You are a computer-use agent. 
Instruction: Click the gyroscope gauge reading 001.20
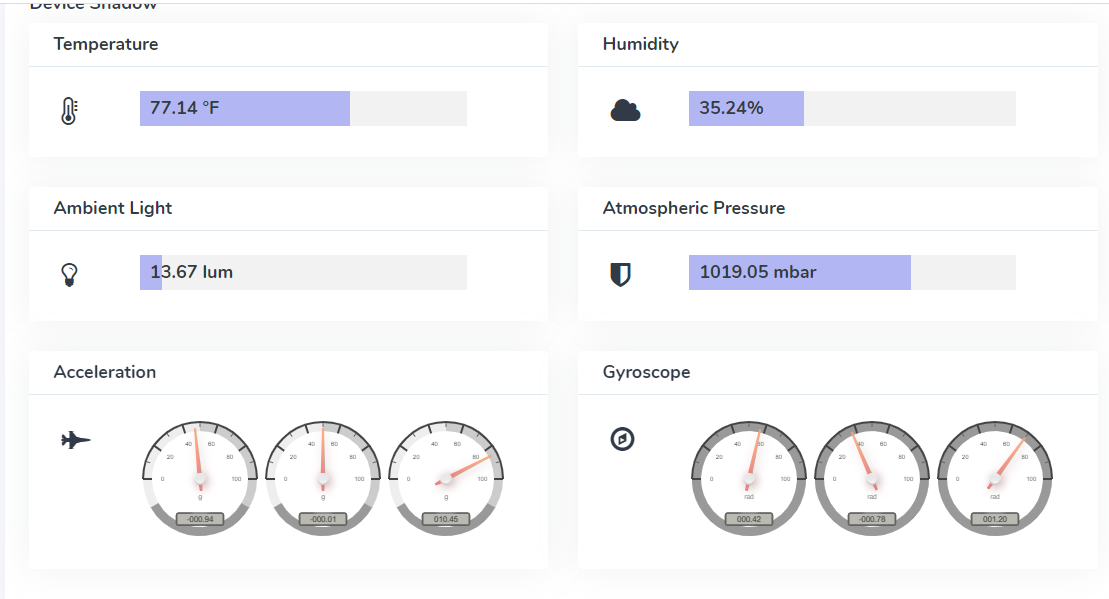click(x=995, y=476)
